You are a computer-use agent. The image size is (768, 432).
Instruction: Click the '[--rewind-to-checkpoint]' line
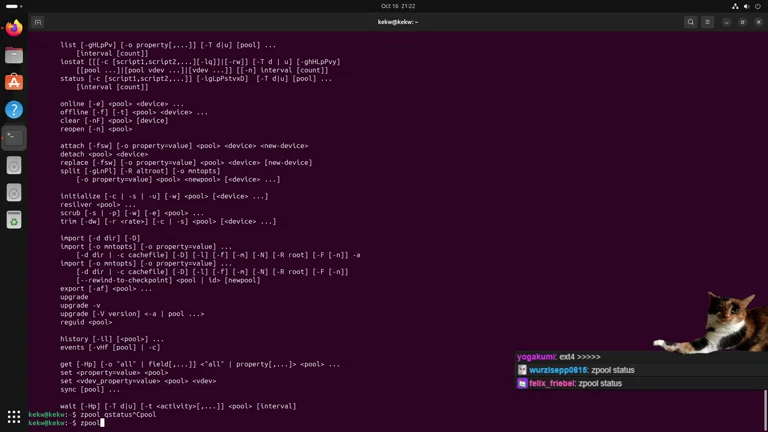tap(168, 280)
